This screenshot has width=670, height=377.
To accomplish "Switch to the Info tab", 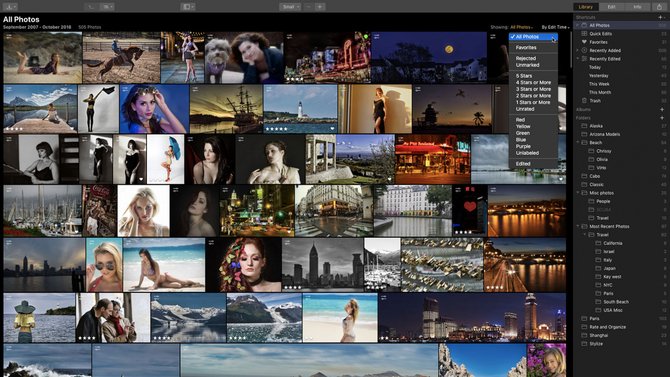I will point(637,7).
